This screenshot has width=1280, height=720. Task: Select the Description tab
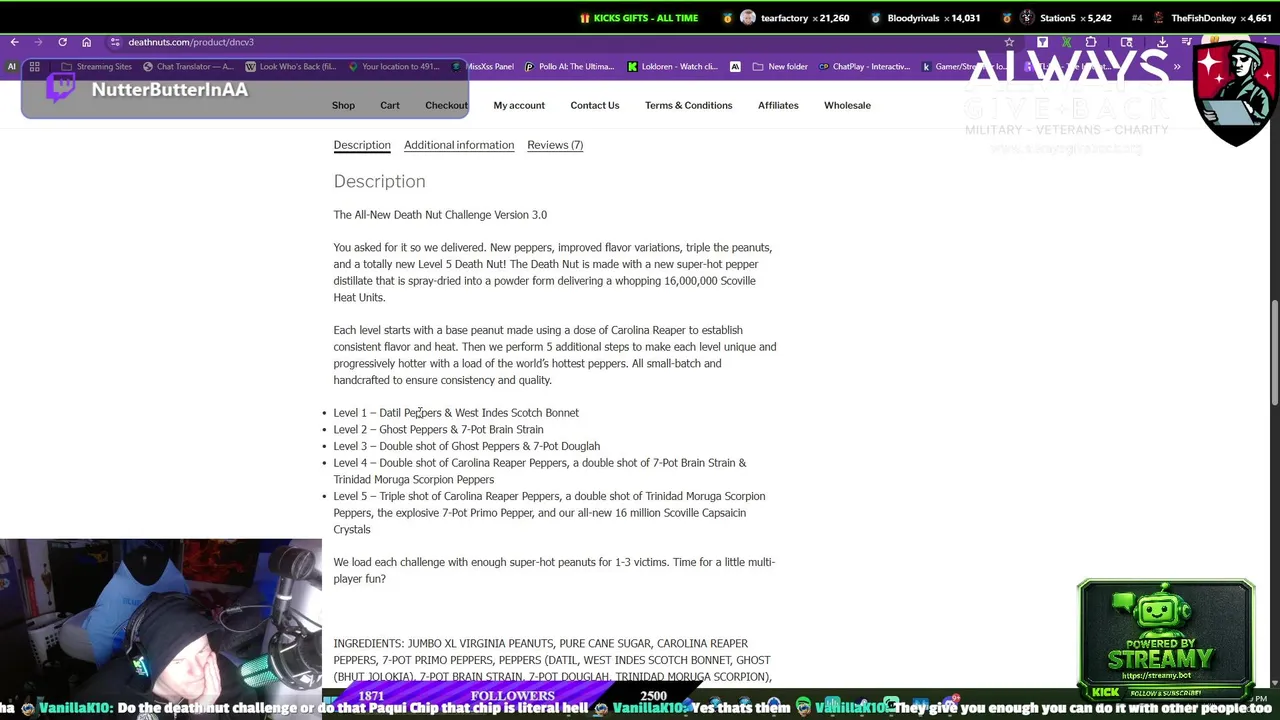pyautogui.click(x=362, y=145)
